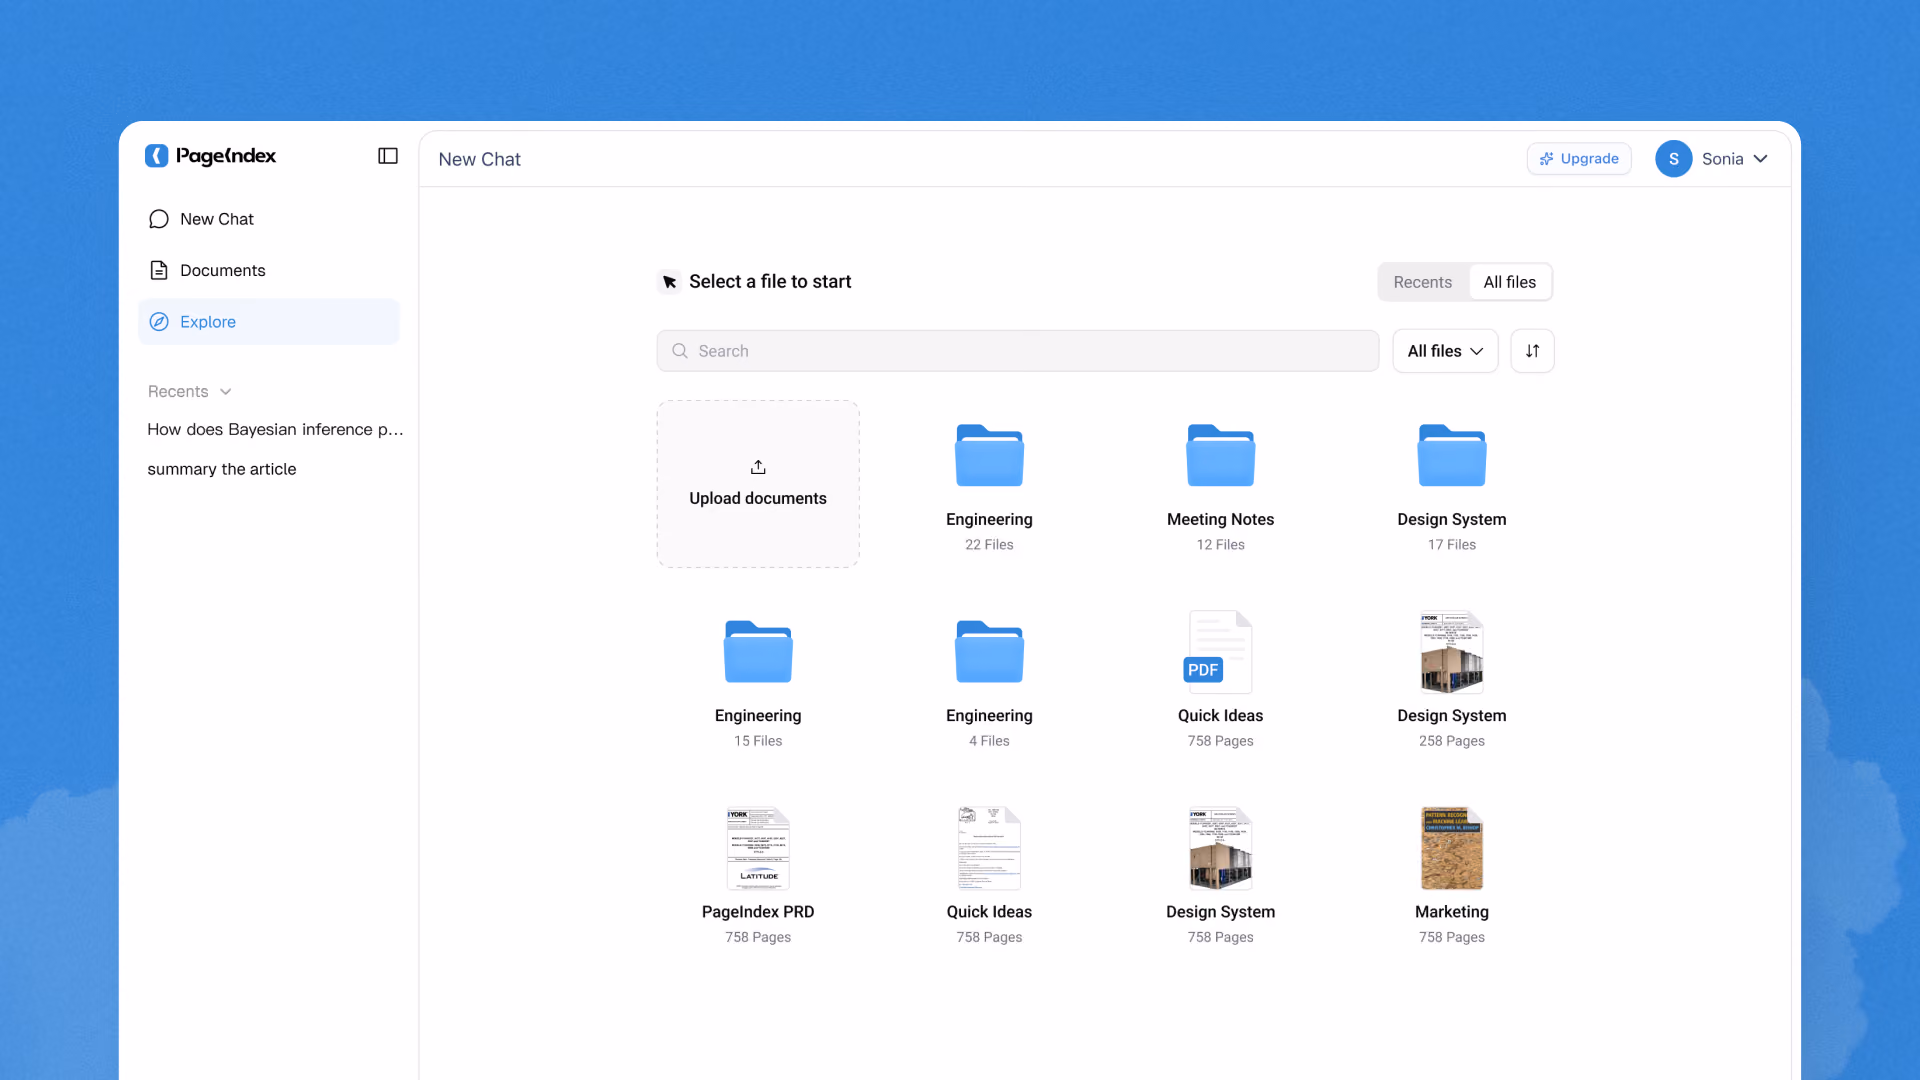Viewport: 1920px width, 1080px height.
Task: Click the Documents page icon in sidebar
Action: click(x=158, y=270)
